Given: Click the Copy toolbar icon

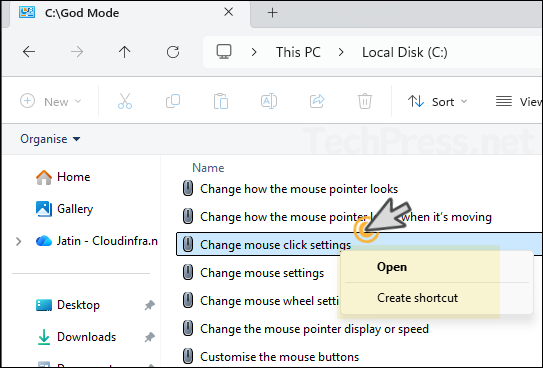Looking at the screenshot, I should click(173, 101).
